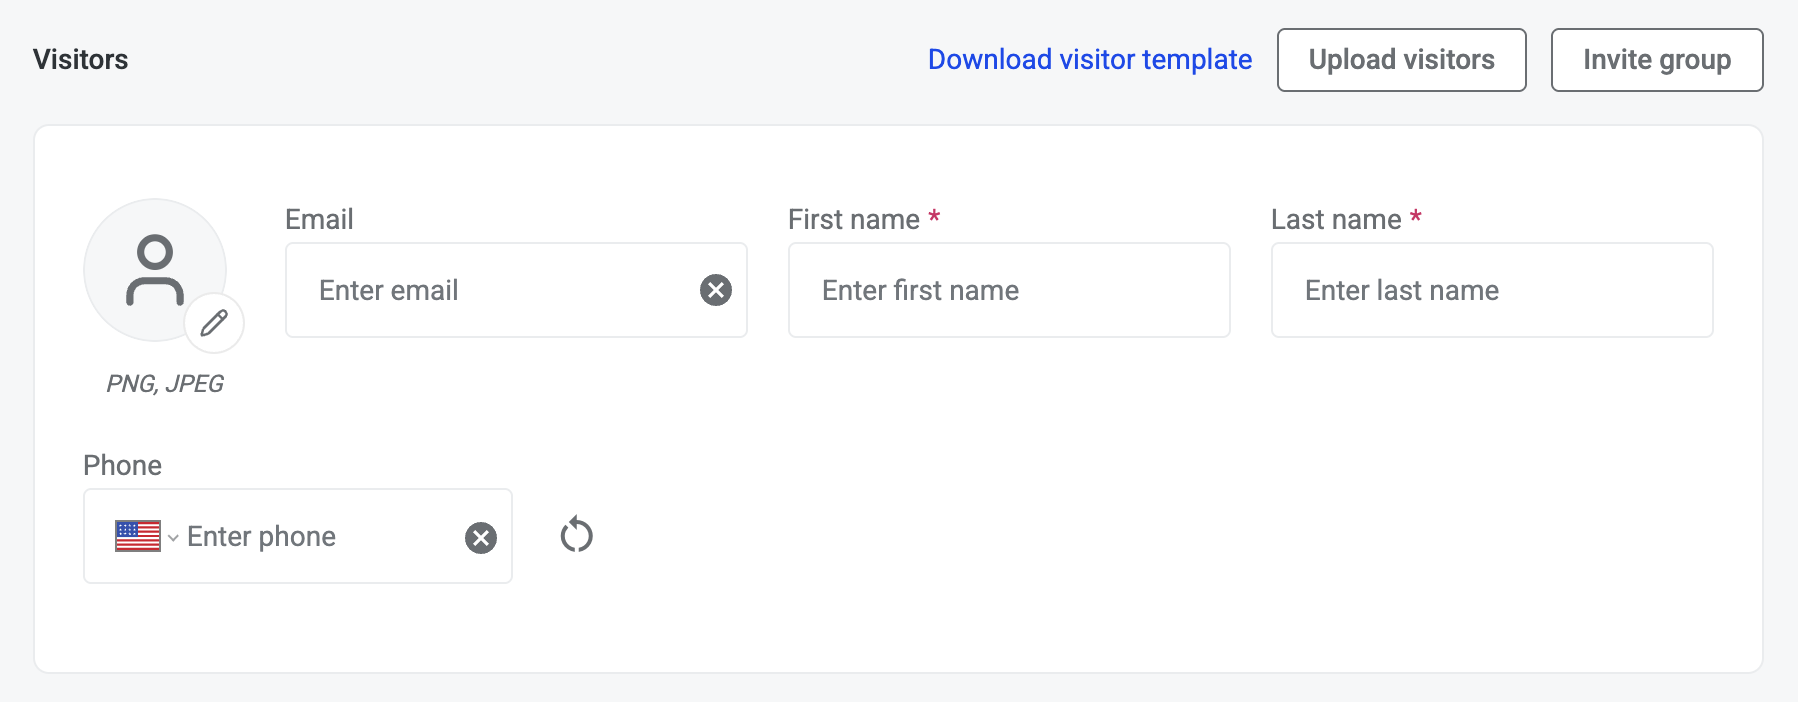Clear the email field with X icon
Image resolution: width=1798 pixels, height=702 pixels.
pos(715,290)
